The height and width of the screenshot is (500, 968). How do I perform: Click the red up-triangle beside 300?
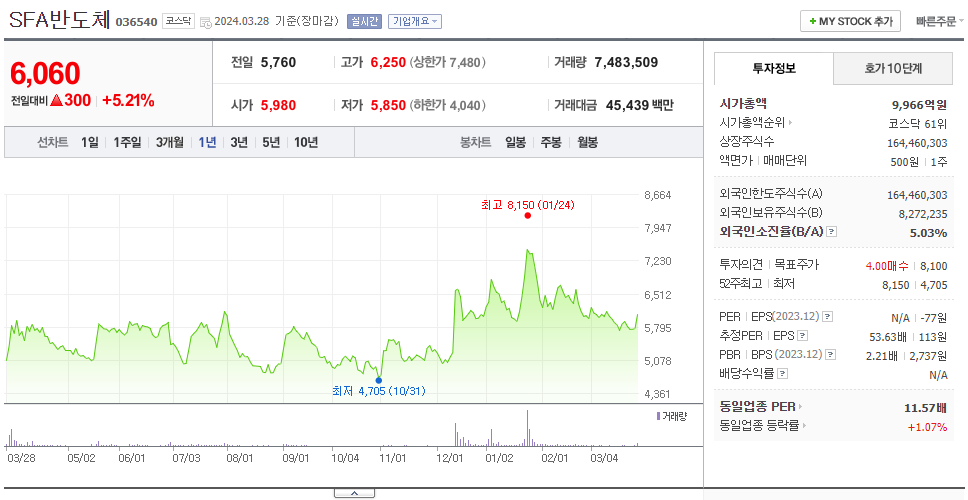coord(56,100)
